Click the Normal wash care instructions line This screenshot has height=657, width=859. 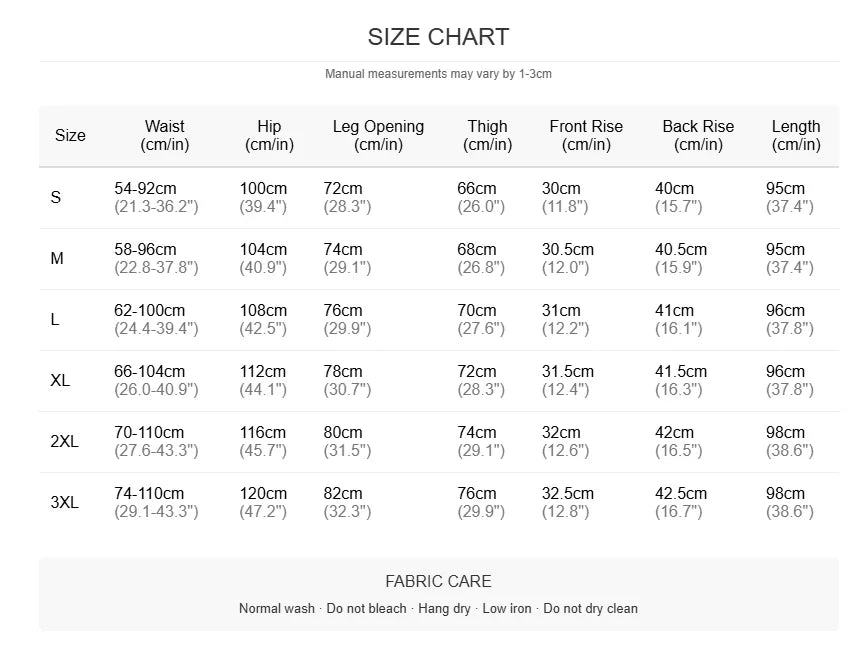(x=438, y=608)
